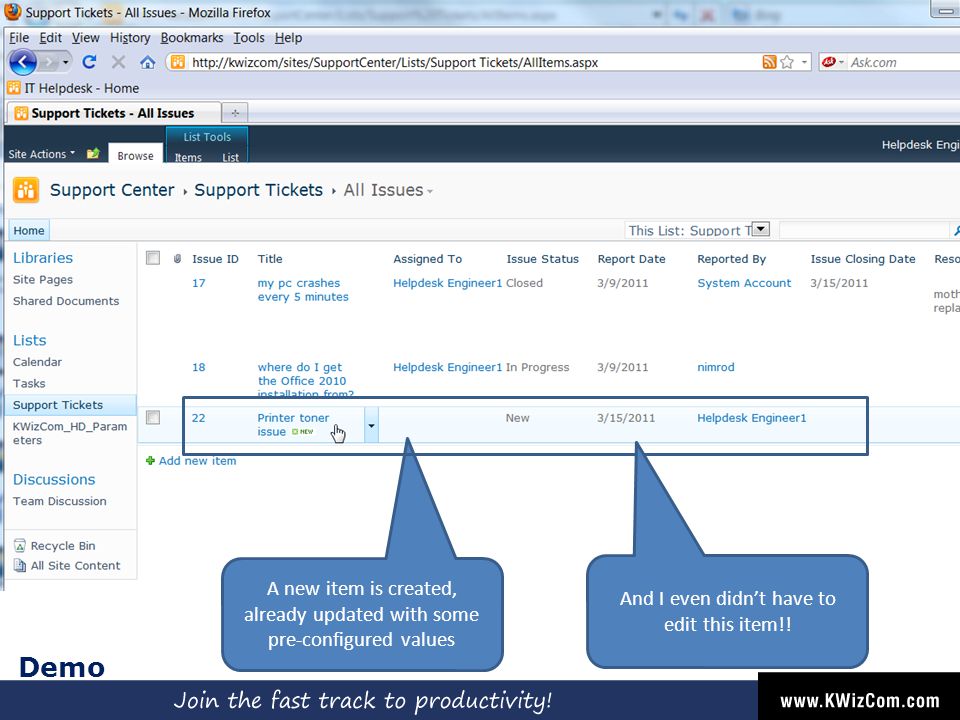The width and height of the screenshot is (960, 720).
Task: Click the RSS feed icon in address bar
Action: click(x=770, y=62)
